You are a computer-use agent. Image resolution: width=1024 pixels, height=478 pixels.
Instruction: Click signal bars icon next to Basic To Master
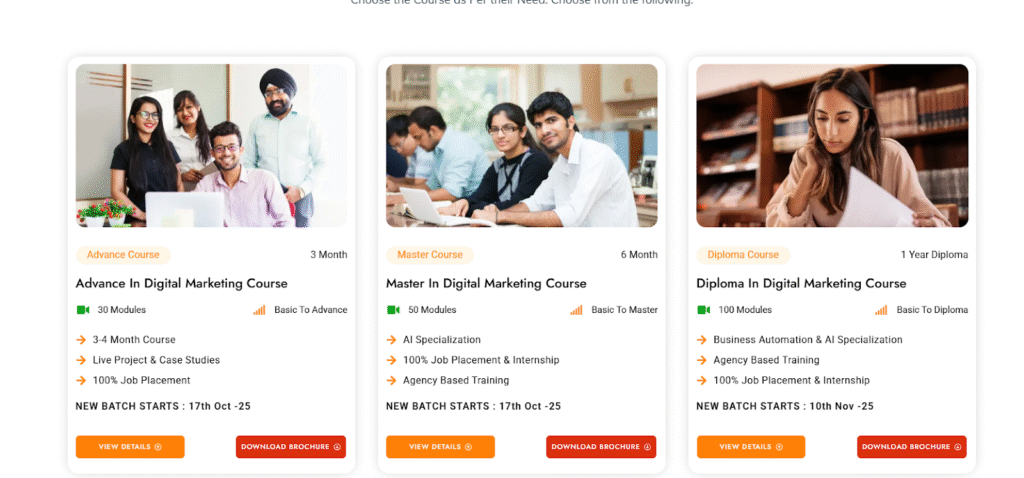[576, 310]
